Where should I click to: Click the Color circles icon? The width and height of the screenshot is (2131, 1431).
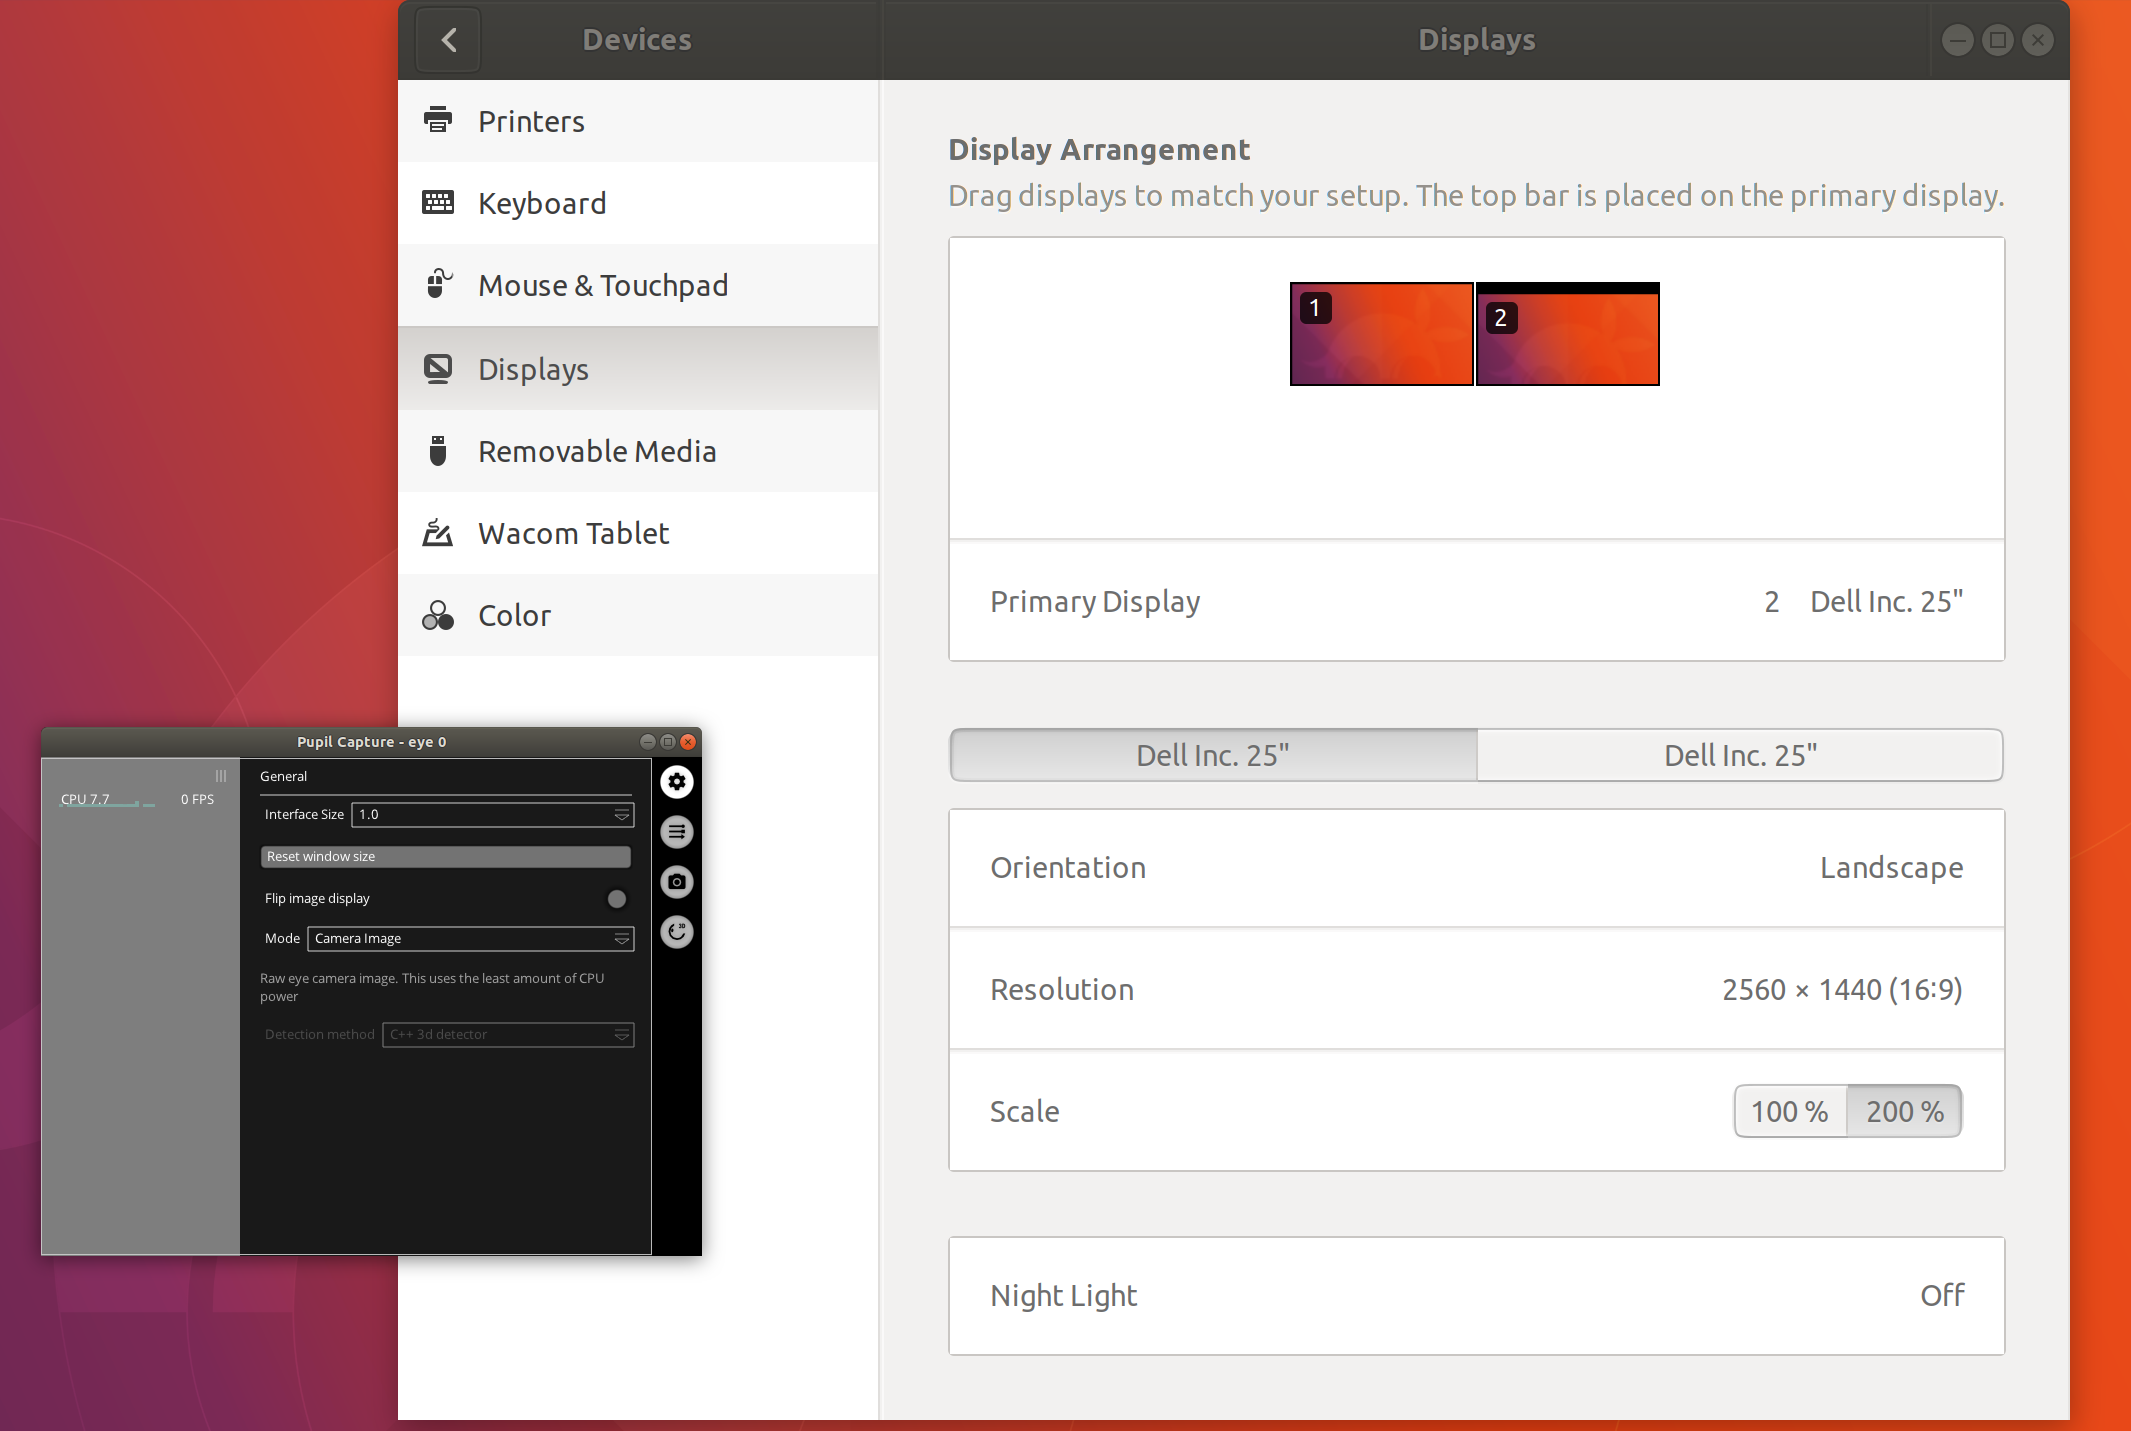point(438,615)
